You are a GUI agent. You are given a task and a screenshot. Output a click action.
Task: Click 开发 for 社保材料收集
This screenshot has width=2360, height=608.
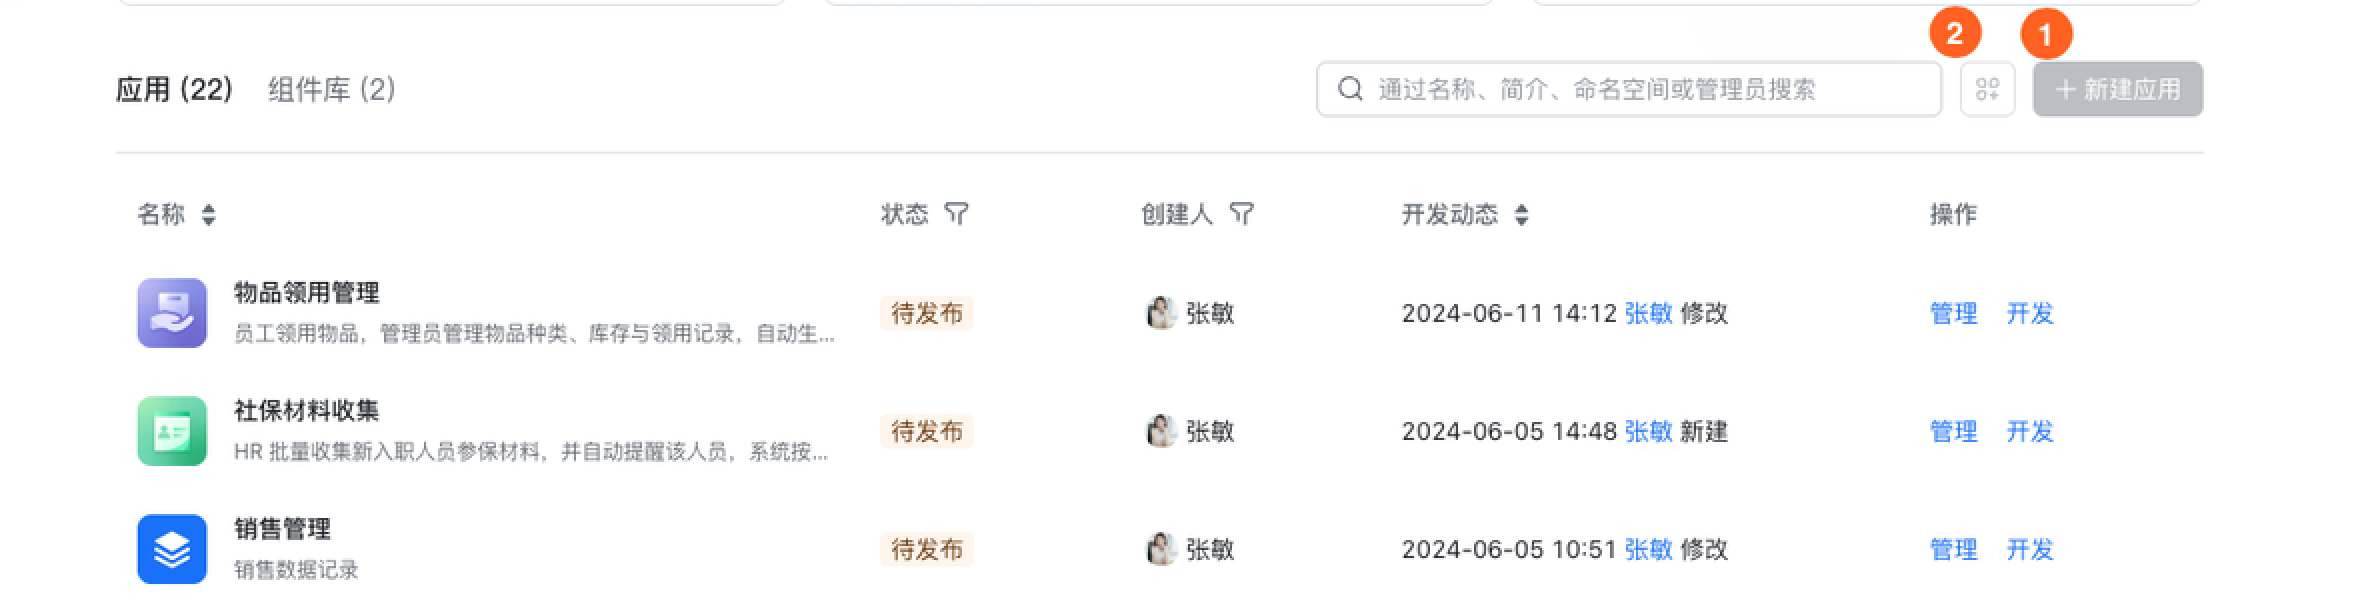(2030, 431)
